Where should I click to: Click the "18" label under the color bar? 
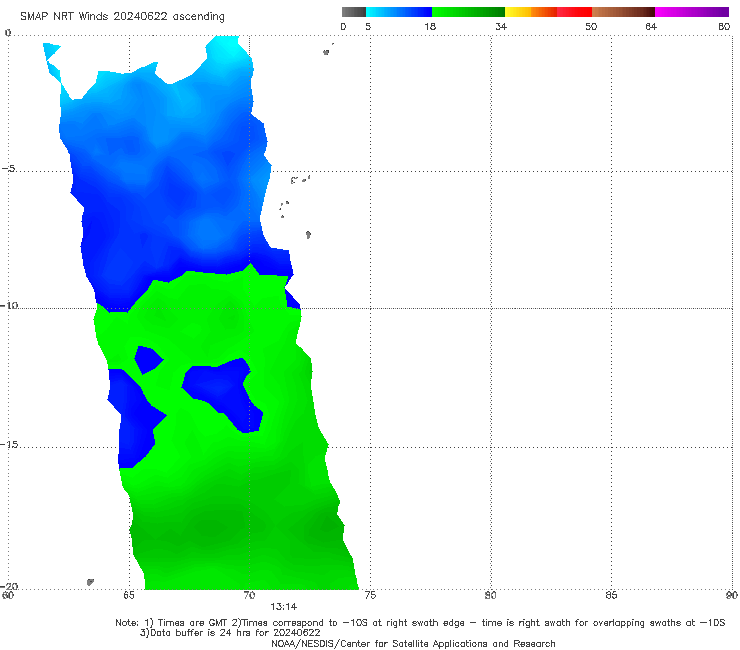point(430,26)
